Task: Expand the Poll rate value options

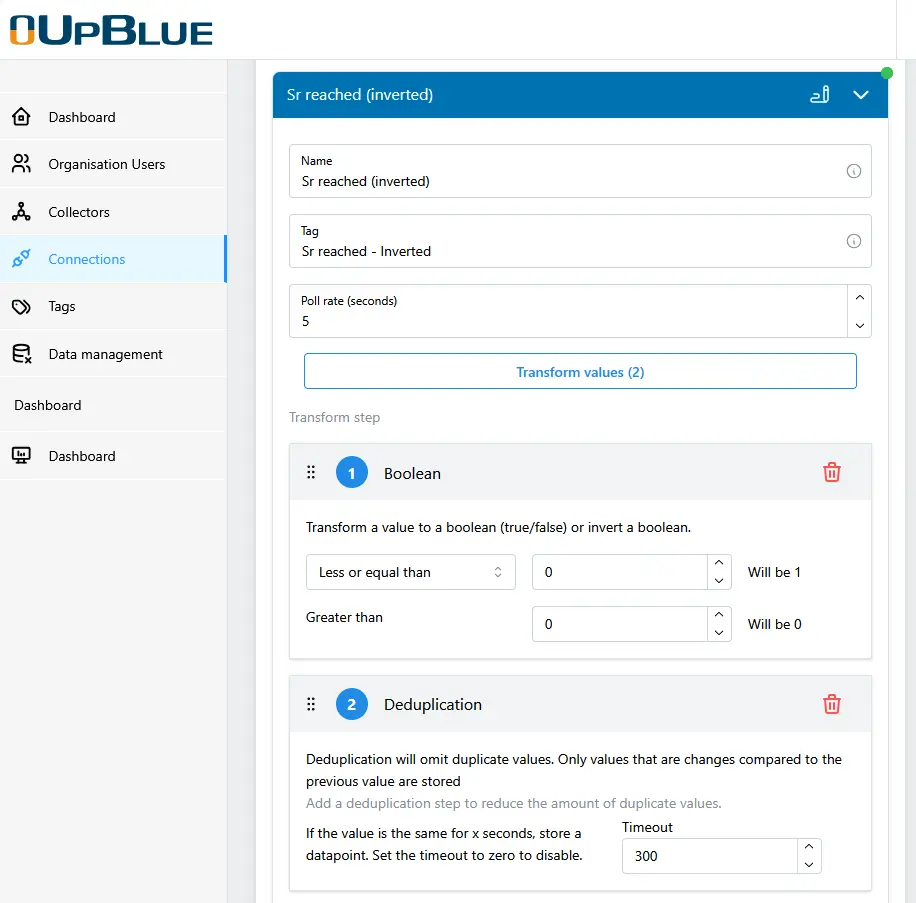Action: (858, 300)
